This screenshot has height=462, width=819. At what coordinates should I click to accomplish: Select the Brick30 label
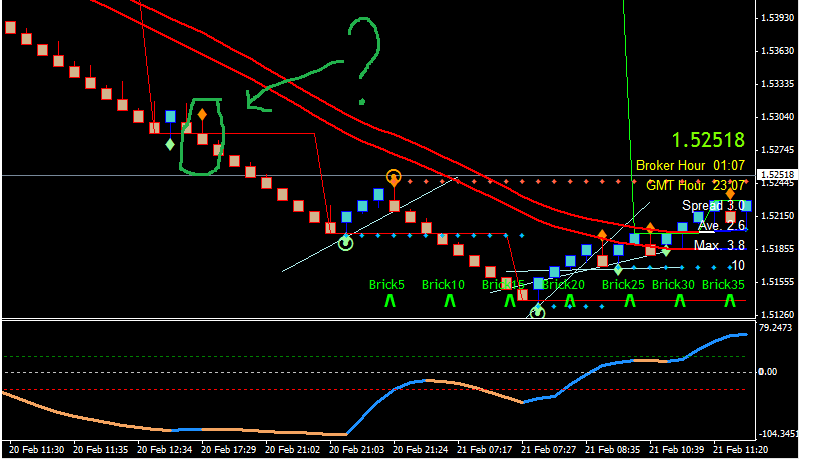tap(673, 285)
